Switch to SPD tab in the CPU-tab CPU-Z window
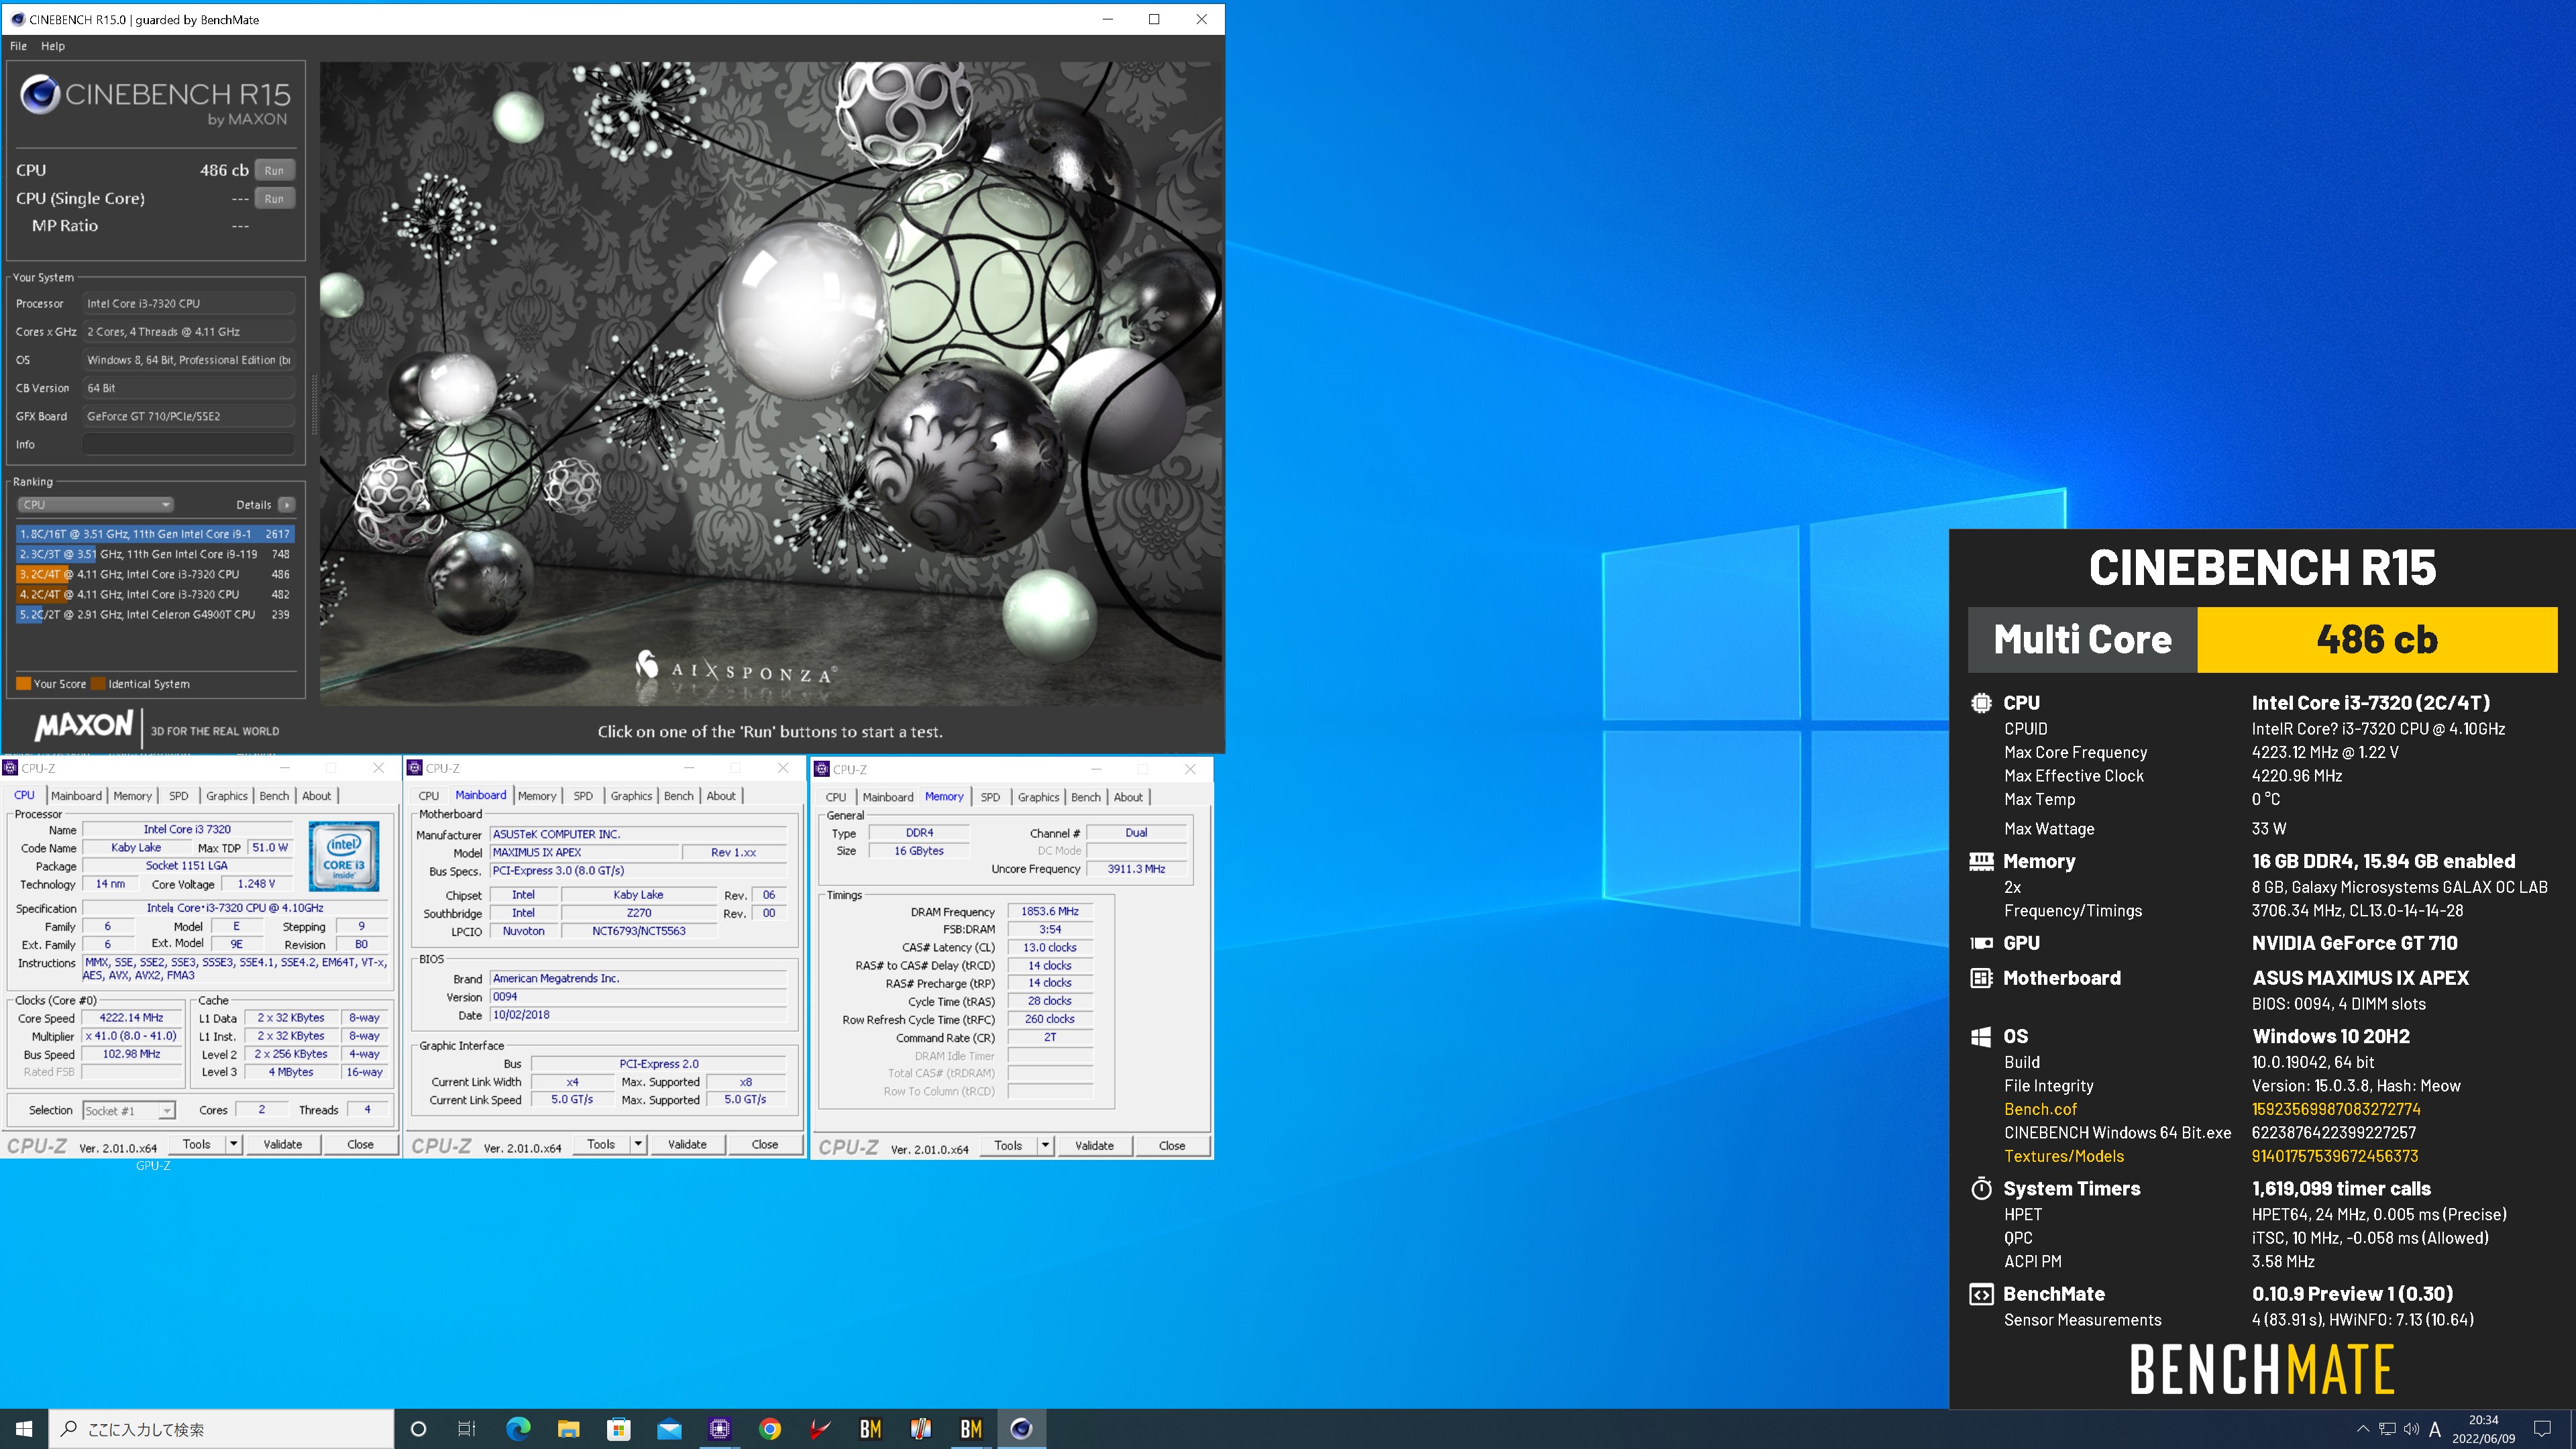This screenshot has width=2576, height=1449. [x=178, y=796]
